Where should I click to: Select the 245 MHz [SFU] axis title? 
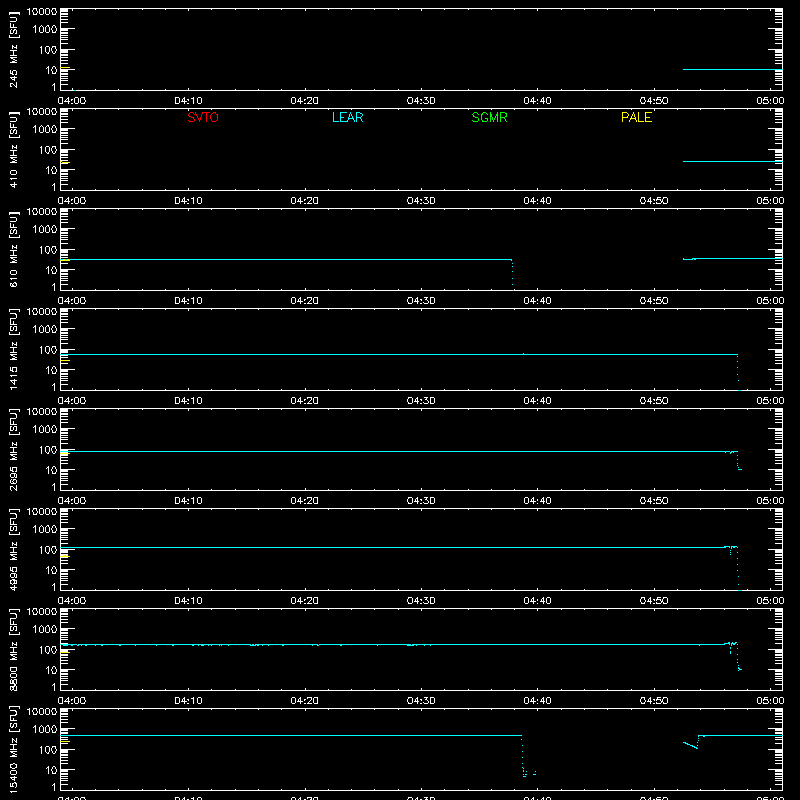(13, 50)
